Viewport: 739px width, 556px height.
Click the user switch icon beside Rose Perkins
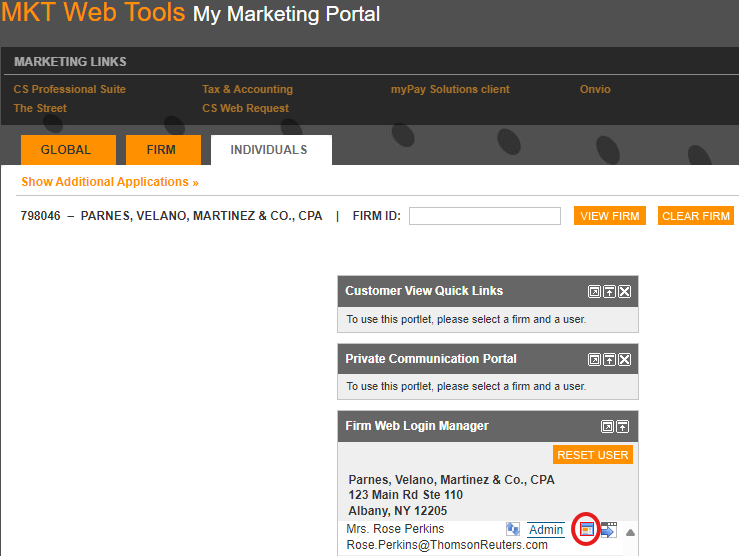[x=513, y=529]
